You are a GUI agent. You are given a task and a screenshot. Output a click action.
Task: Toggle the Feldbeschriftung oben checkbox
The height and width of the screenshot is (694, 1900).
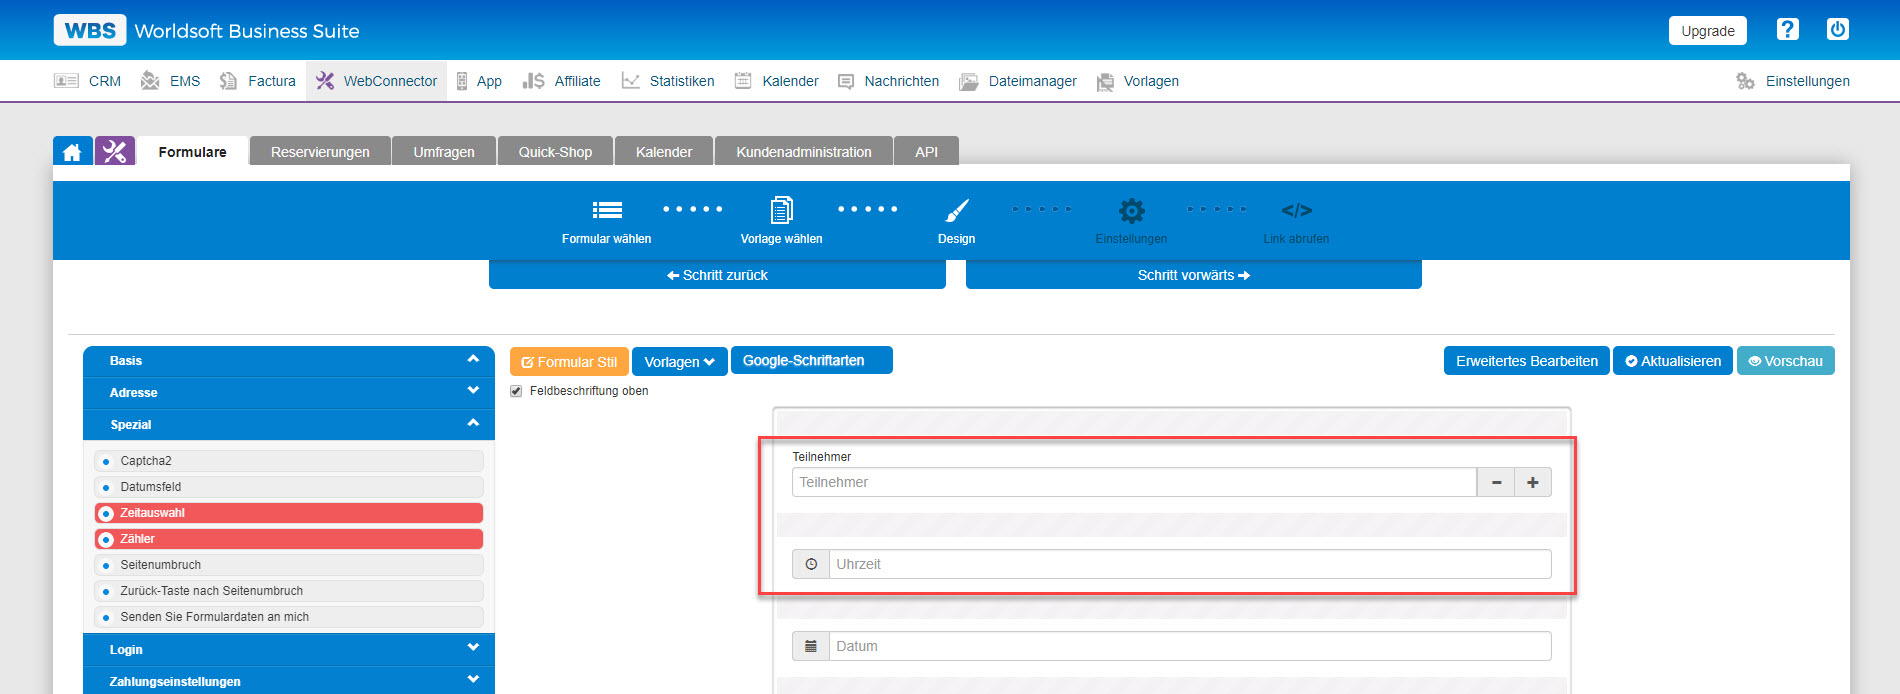point(516,391)
